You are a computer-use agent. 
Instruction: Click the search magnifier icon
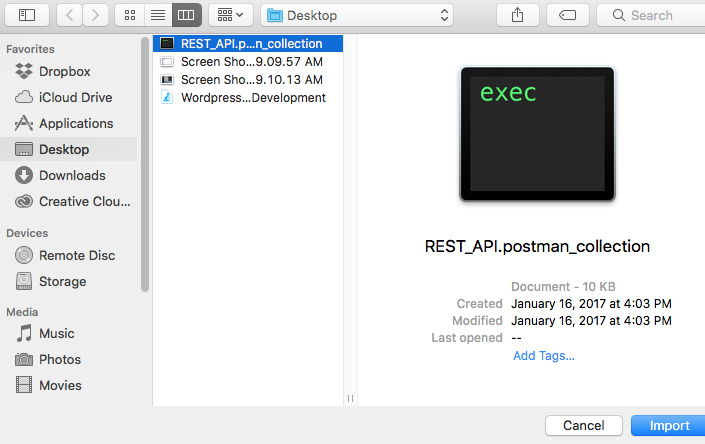(x=619, y=15)
